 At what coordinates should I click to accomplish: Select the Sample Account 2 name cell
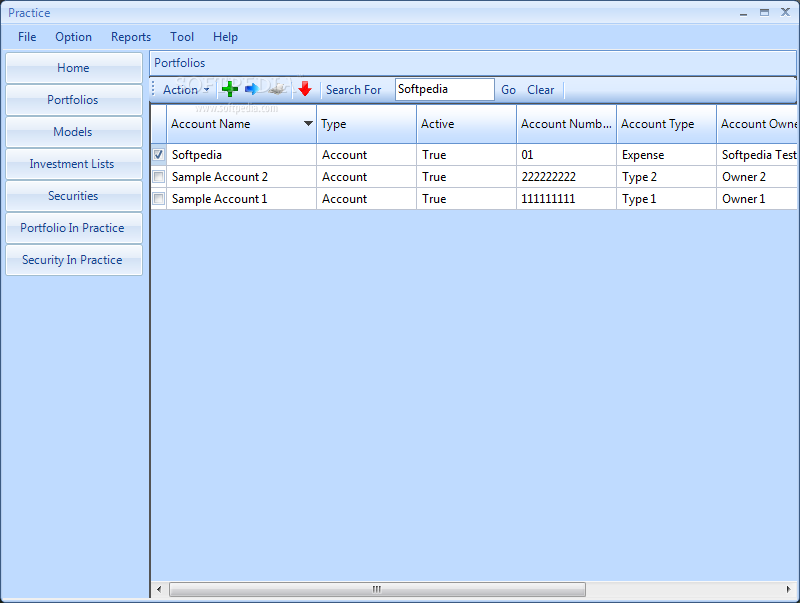241,177
